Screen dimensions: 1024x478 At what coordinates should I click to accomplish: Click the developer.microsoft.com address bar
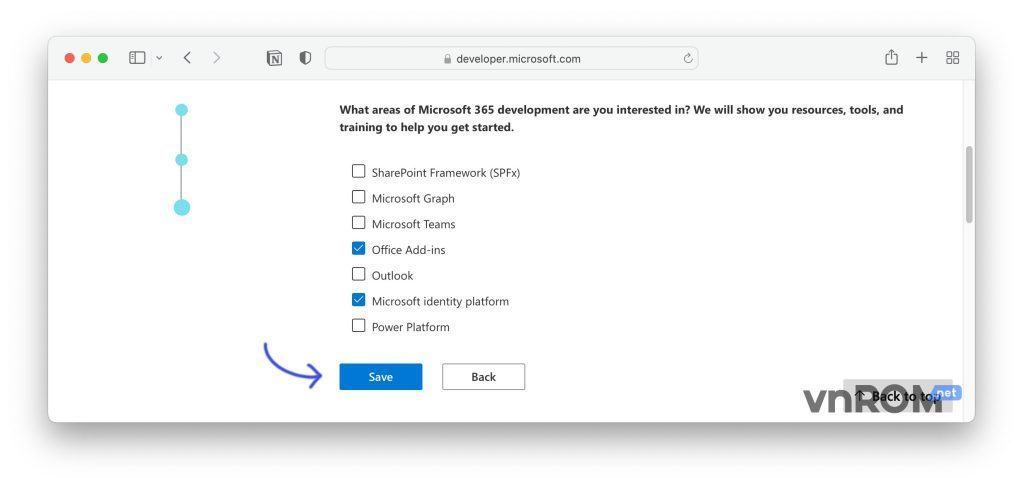[x=512, y=58]
